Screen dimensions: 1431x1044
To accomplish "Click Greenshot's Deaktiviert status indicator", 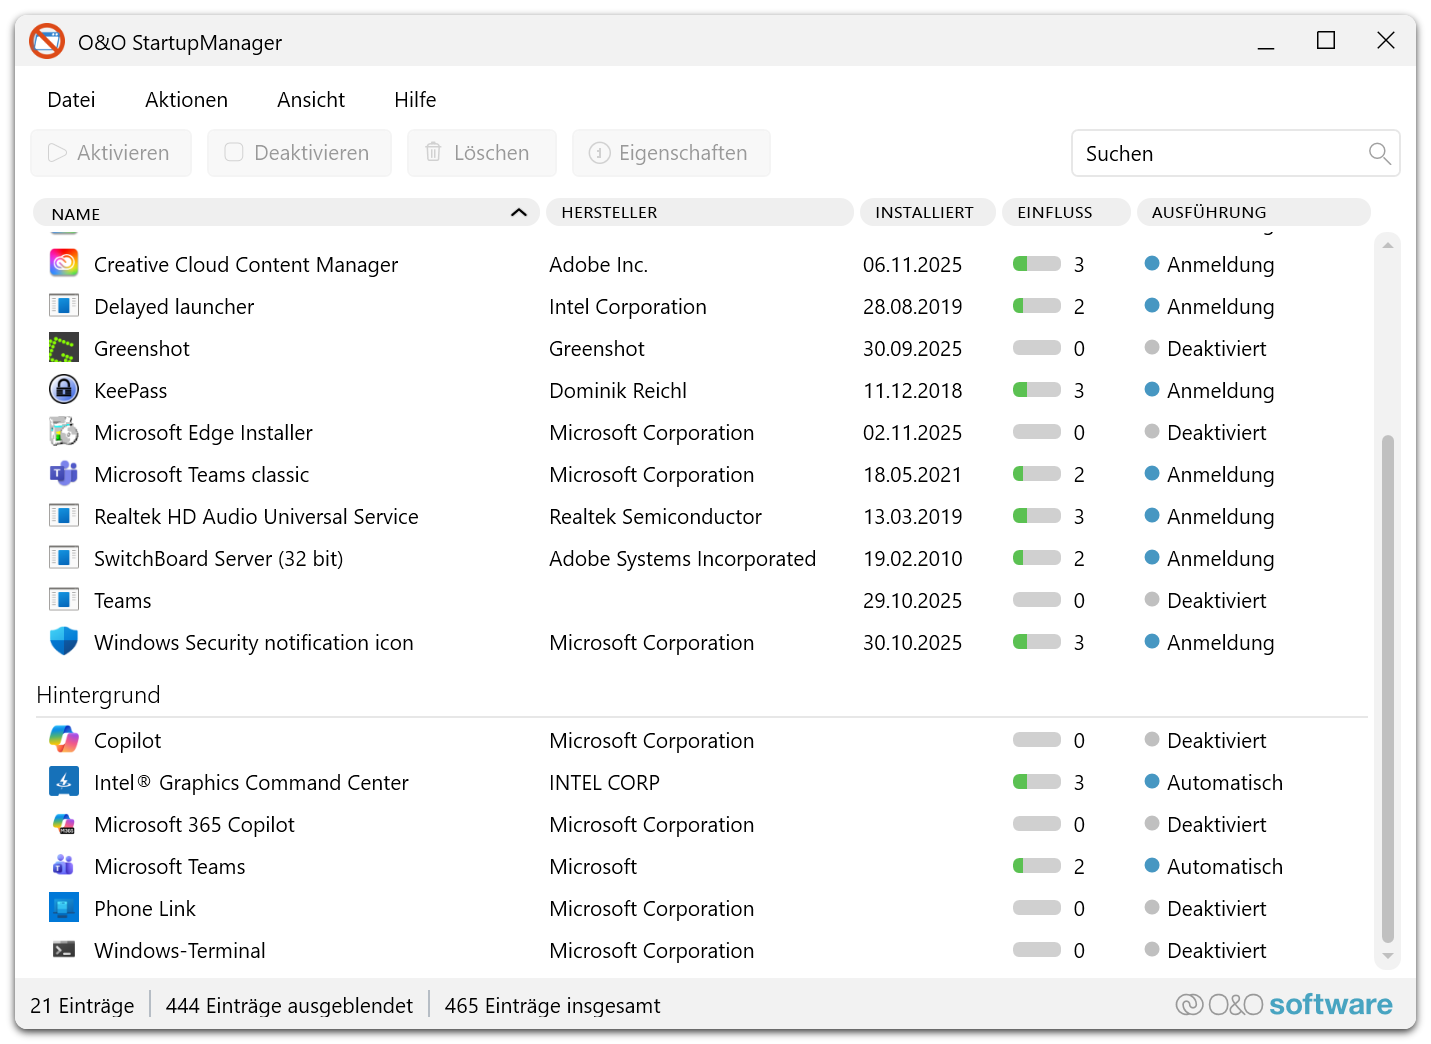I will tap(1152, 348).
